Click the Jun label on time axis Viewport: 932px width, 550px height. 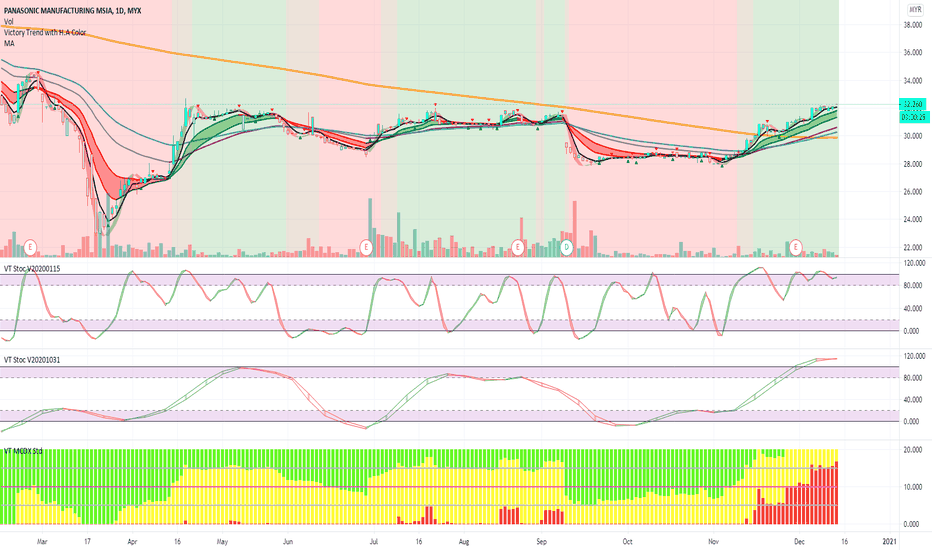coord(288,542)
